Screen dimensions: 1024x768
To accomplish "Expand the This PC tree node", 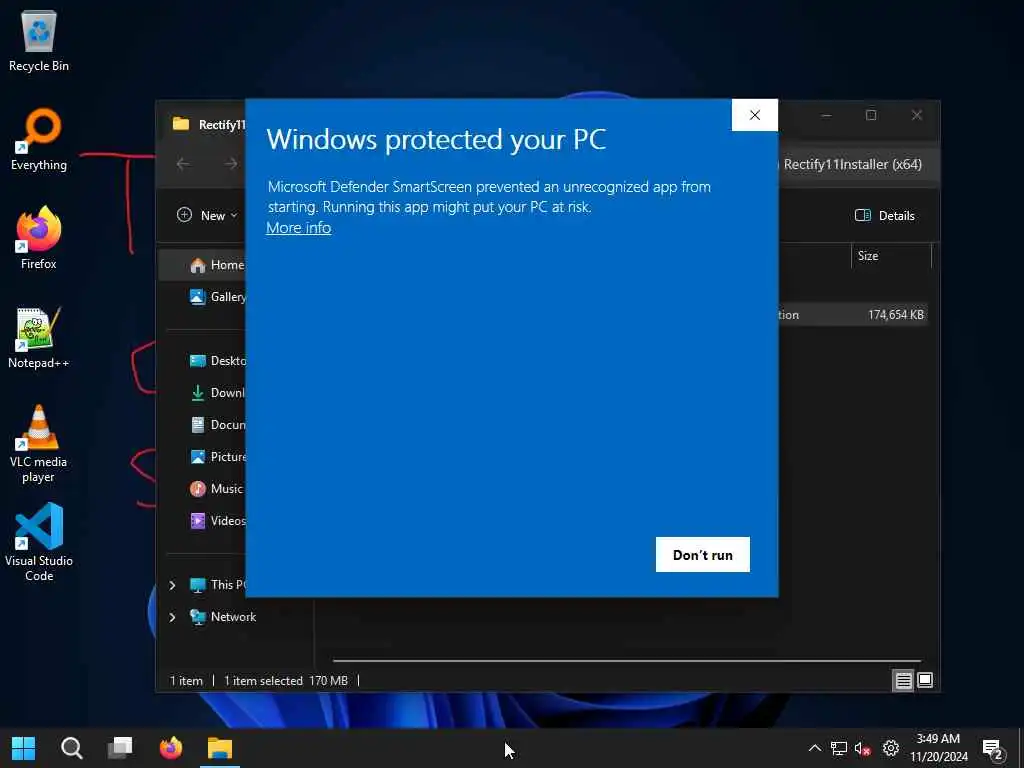I will (172, 585).
